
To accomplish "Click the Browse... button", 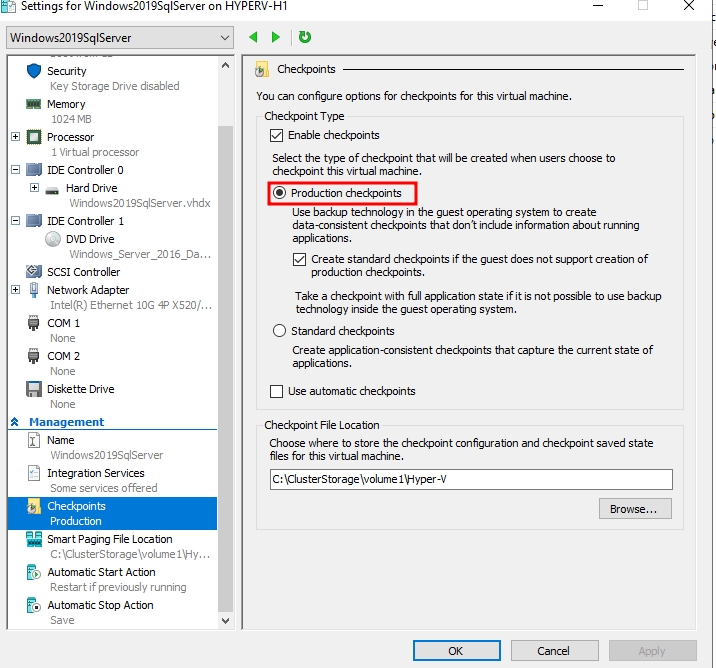I will (x=634, y=509).
